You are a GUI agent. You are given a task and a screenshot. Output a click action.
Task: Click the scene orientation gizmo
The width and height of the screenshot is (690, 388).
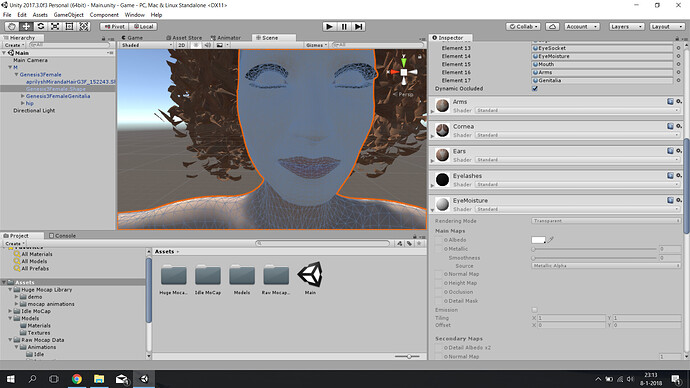[404, 72]
